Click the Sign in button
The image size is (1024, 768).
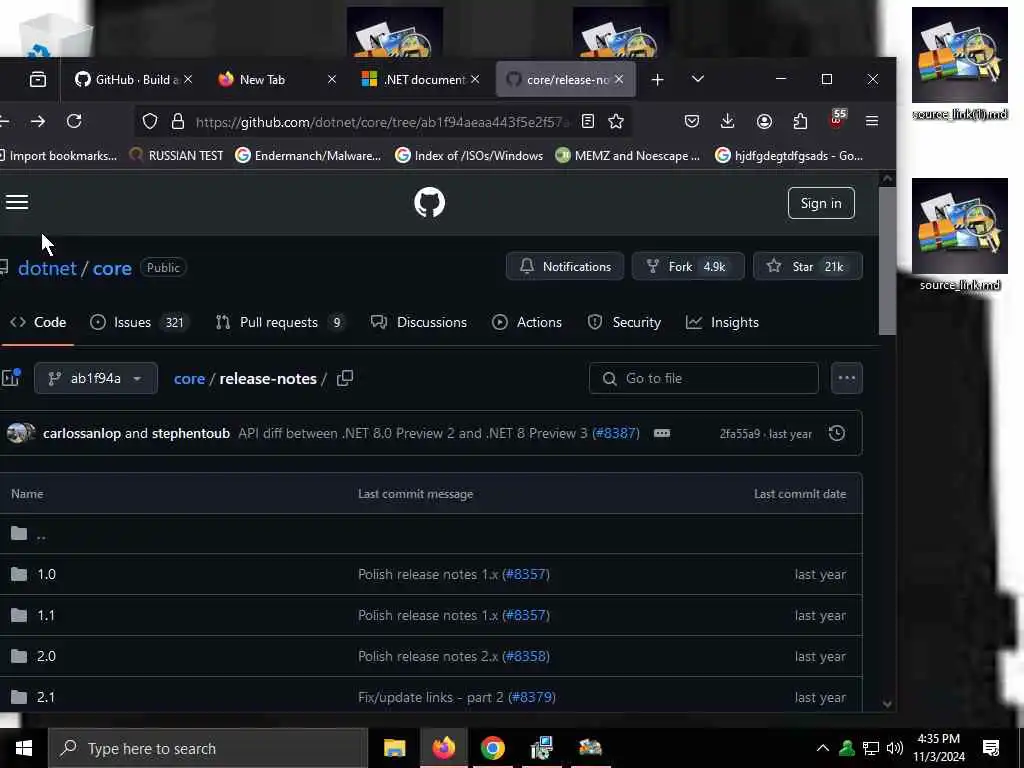[x=821, y=203]
